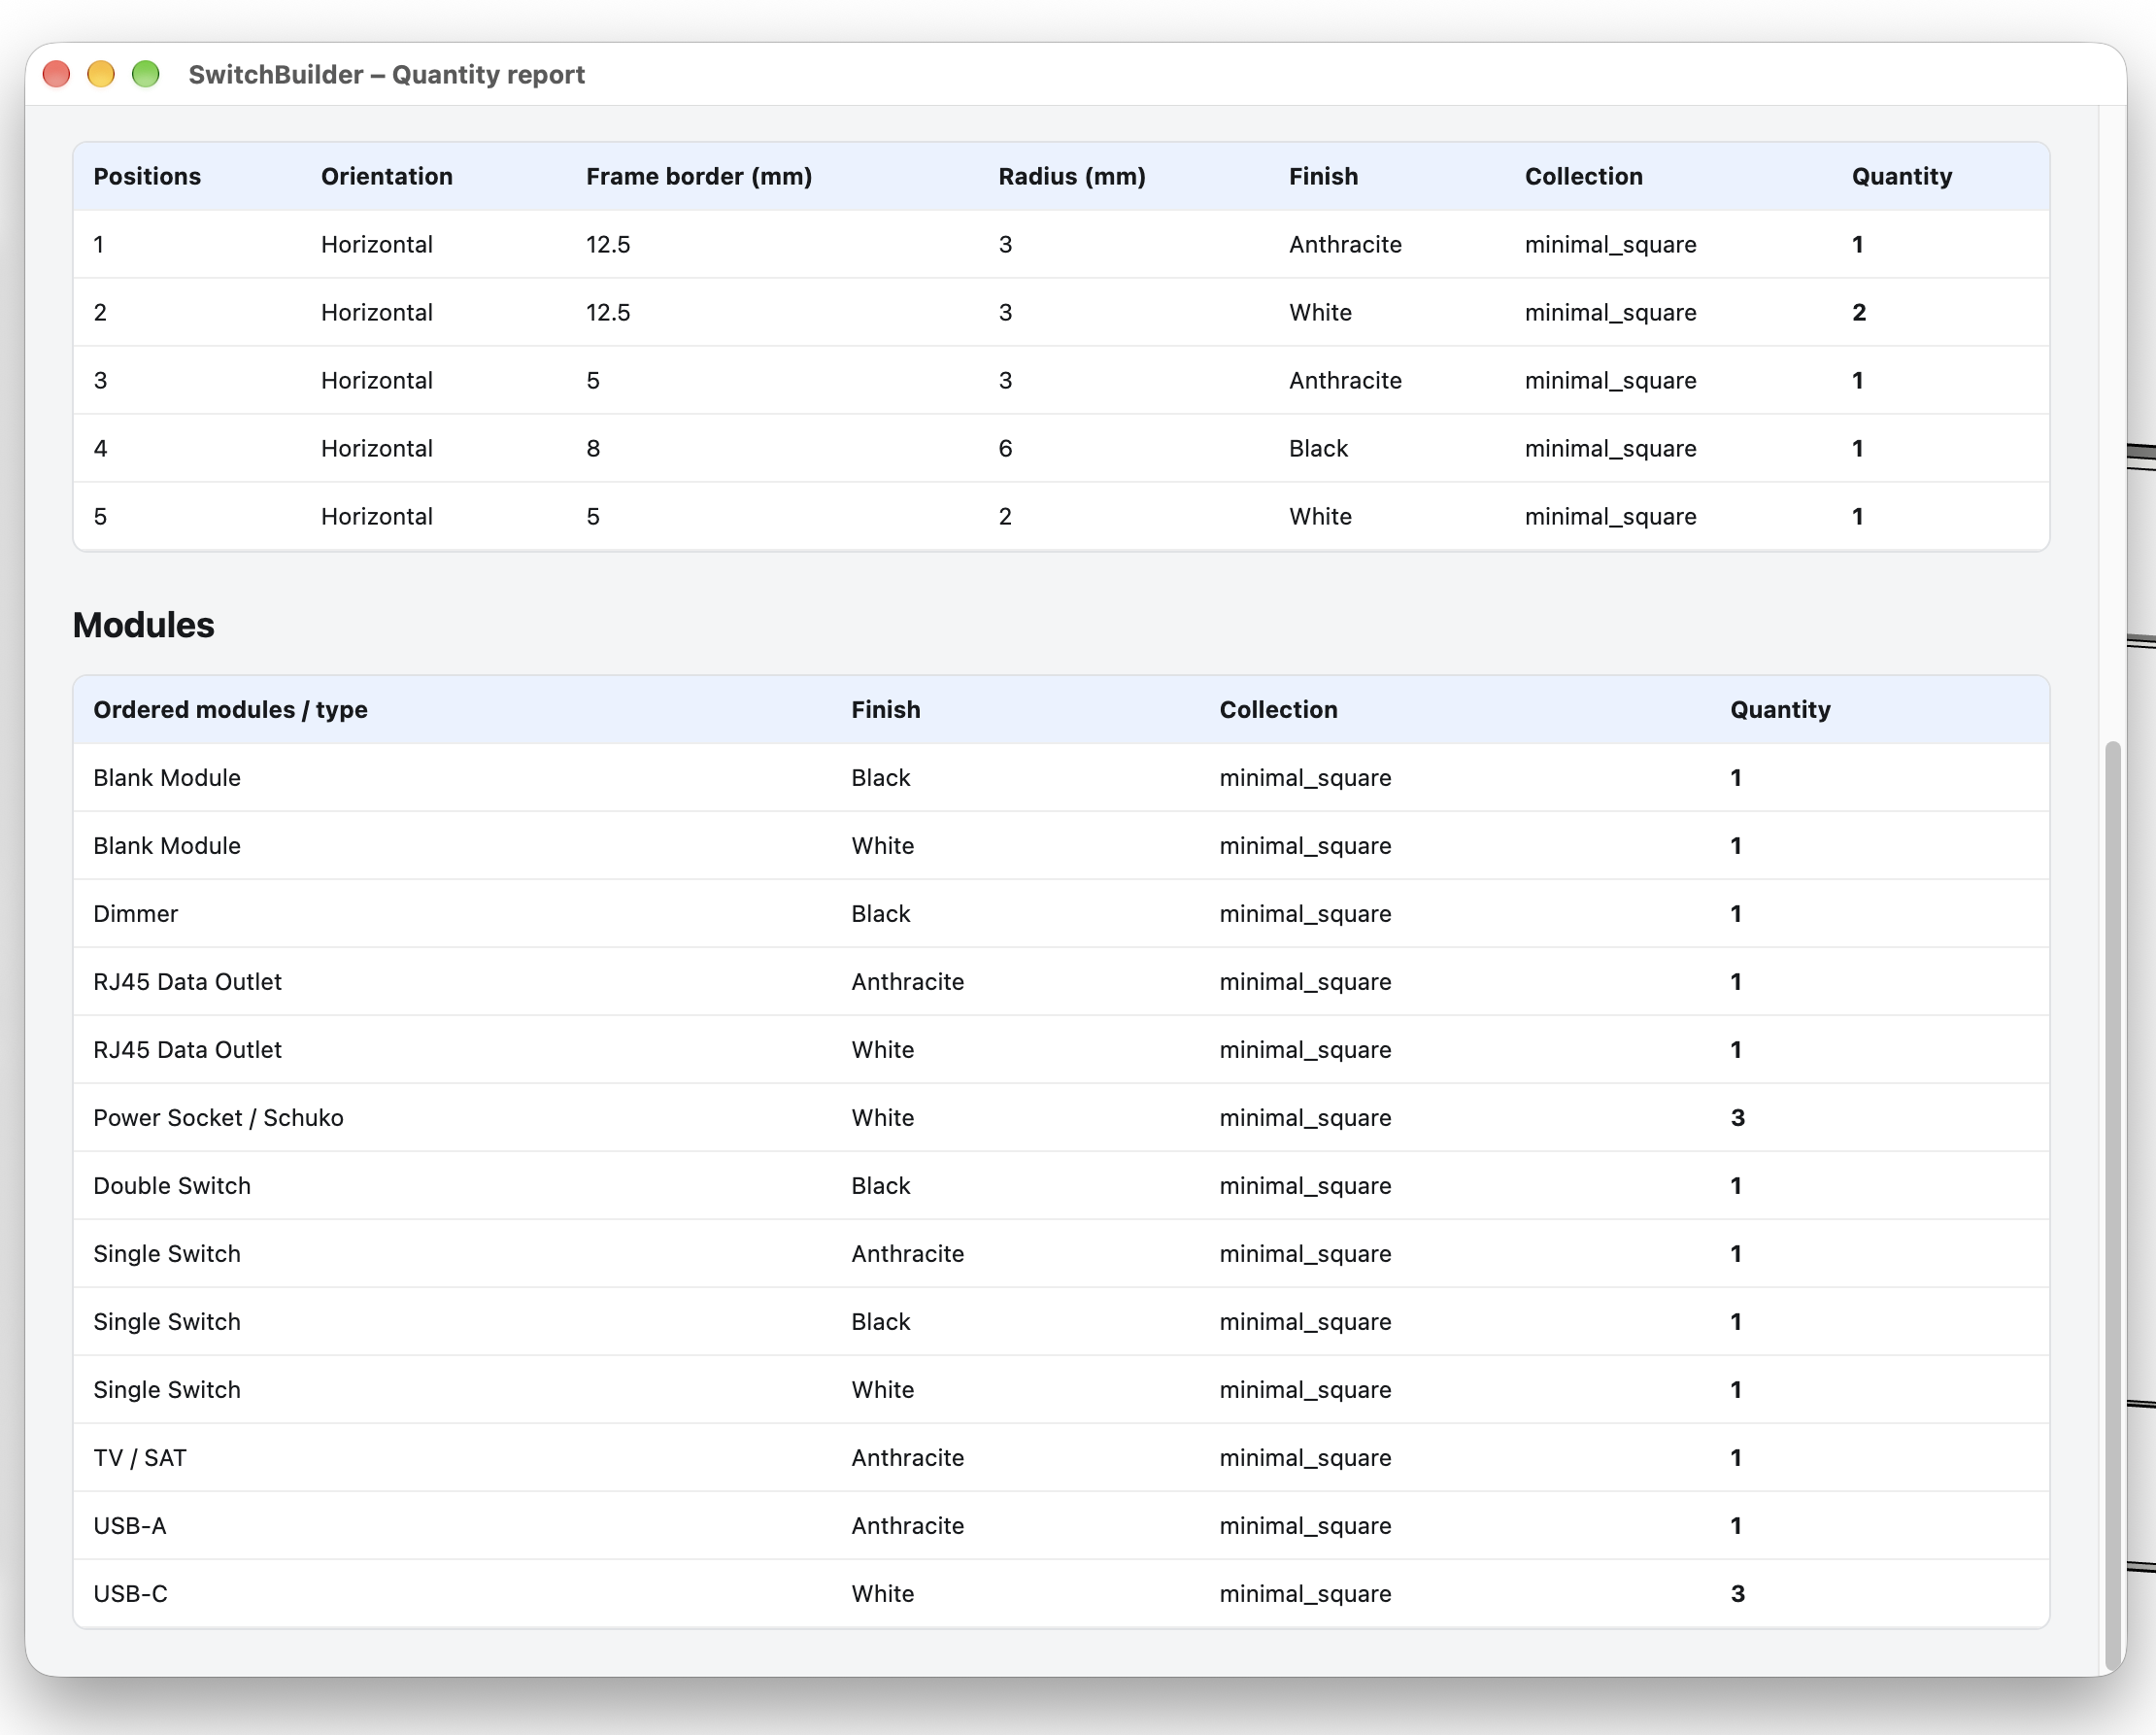Click the USB-A module name
This screenshot has height=1735, width=2156.
click(x=130, y=1526)
